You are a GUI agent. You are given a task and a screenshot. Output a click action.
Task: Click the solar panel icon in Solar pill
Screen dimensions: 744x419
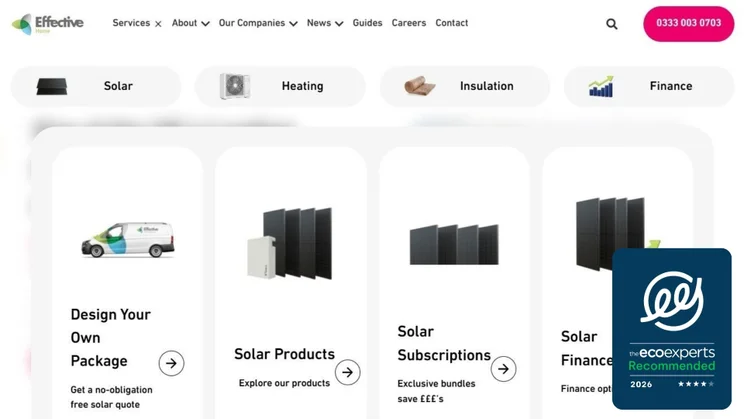point(52,86)
